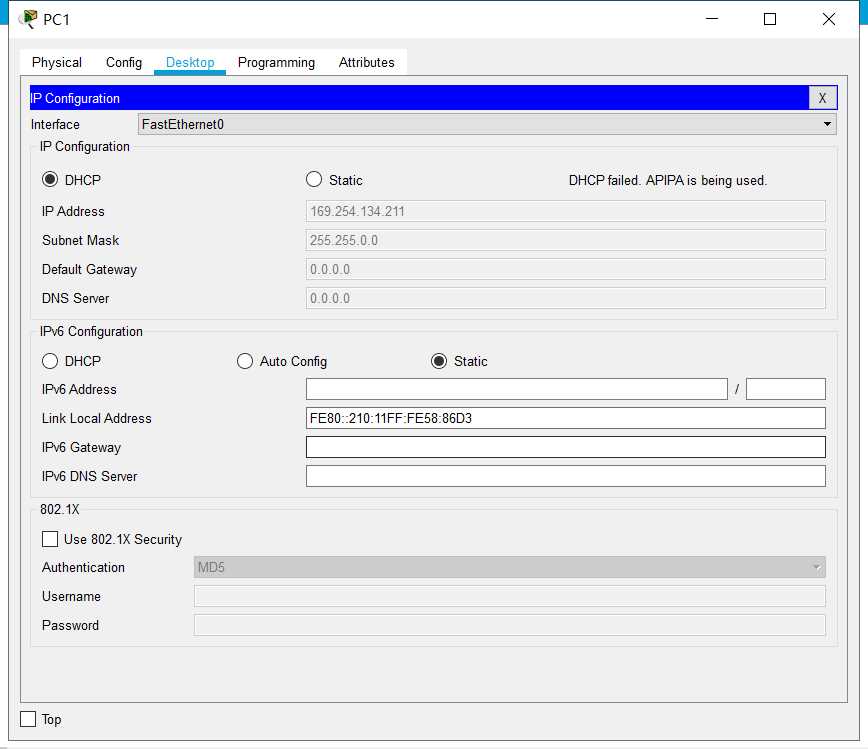This screenshot has height=749, width=868.
Task: Switch to the Physical tab
Action: point(56,62)
